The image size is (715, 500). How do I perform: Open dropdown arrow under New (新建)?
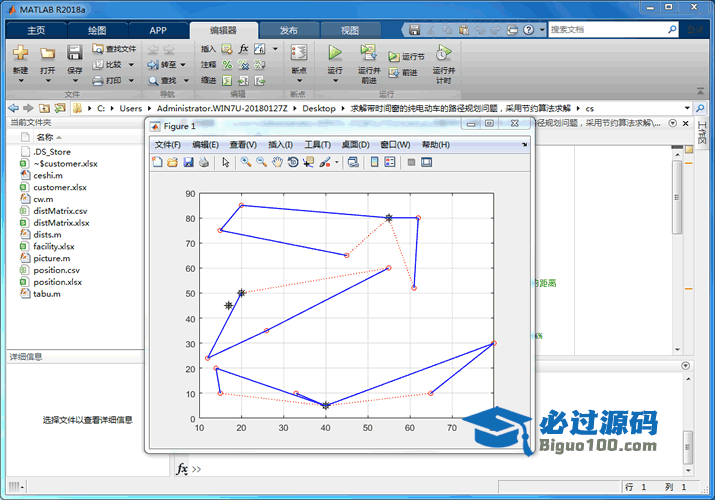click(x=21, y=81)
